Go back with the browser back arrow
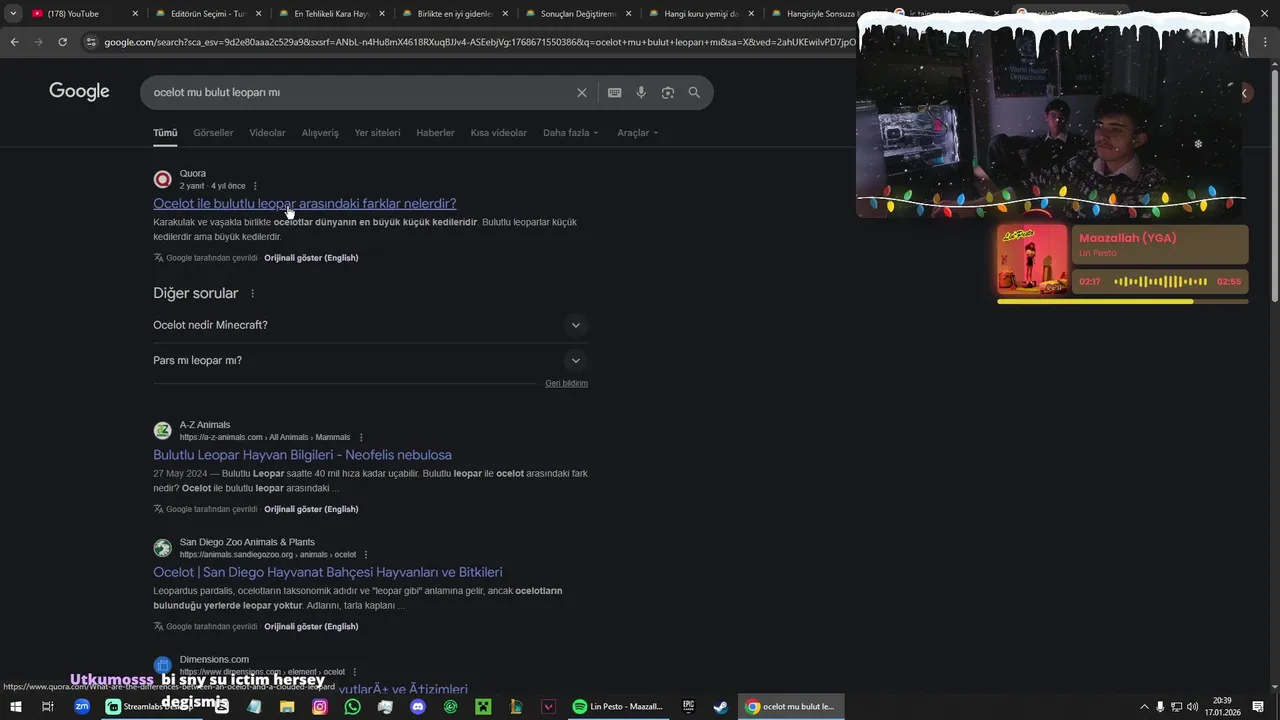 point(14,42)
